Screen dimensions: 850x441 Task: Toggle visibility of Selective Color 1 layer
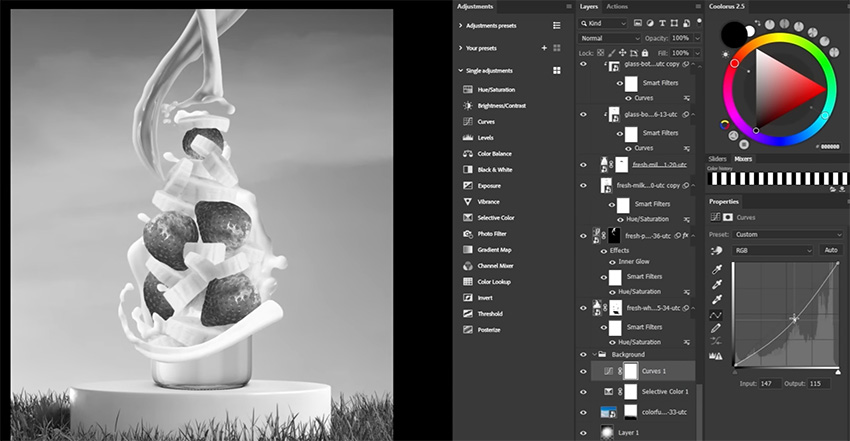click(x=584, y=391)
